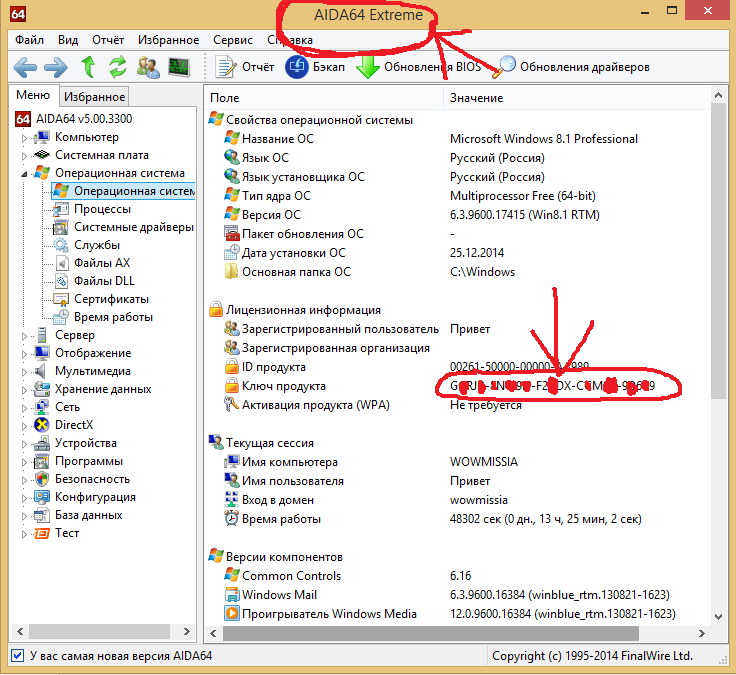Open the Сервис menu
736x675 pixels.
(x=233, y=40)
